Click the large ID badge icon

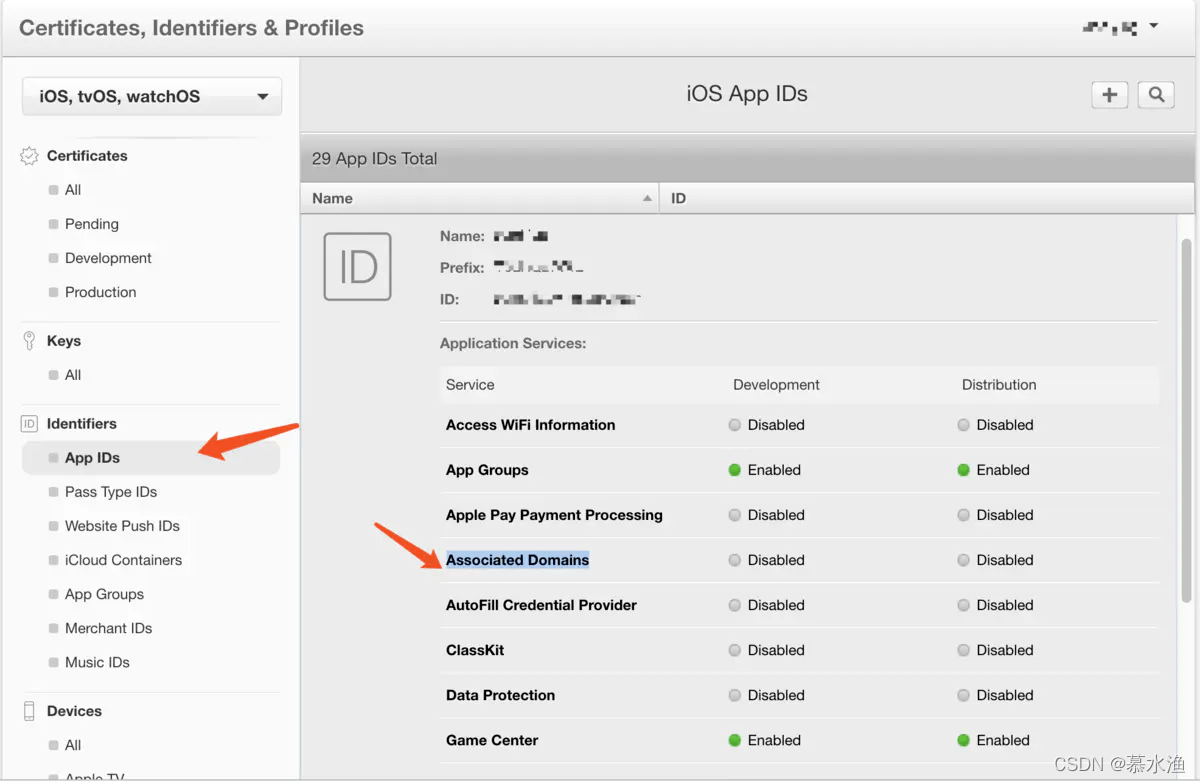pos(357,267)
